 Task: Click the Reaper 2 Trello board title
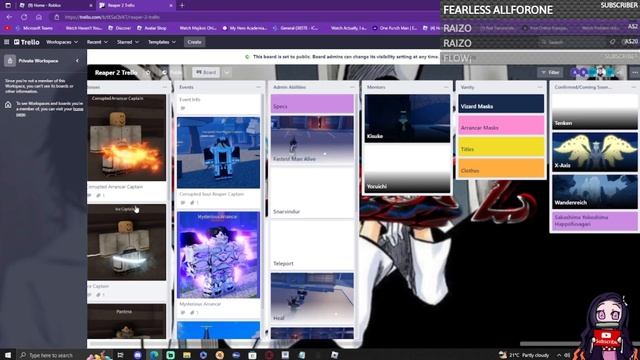point(116,73)
